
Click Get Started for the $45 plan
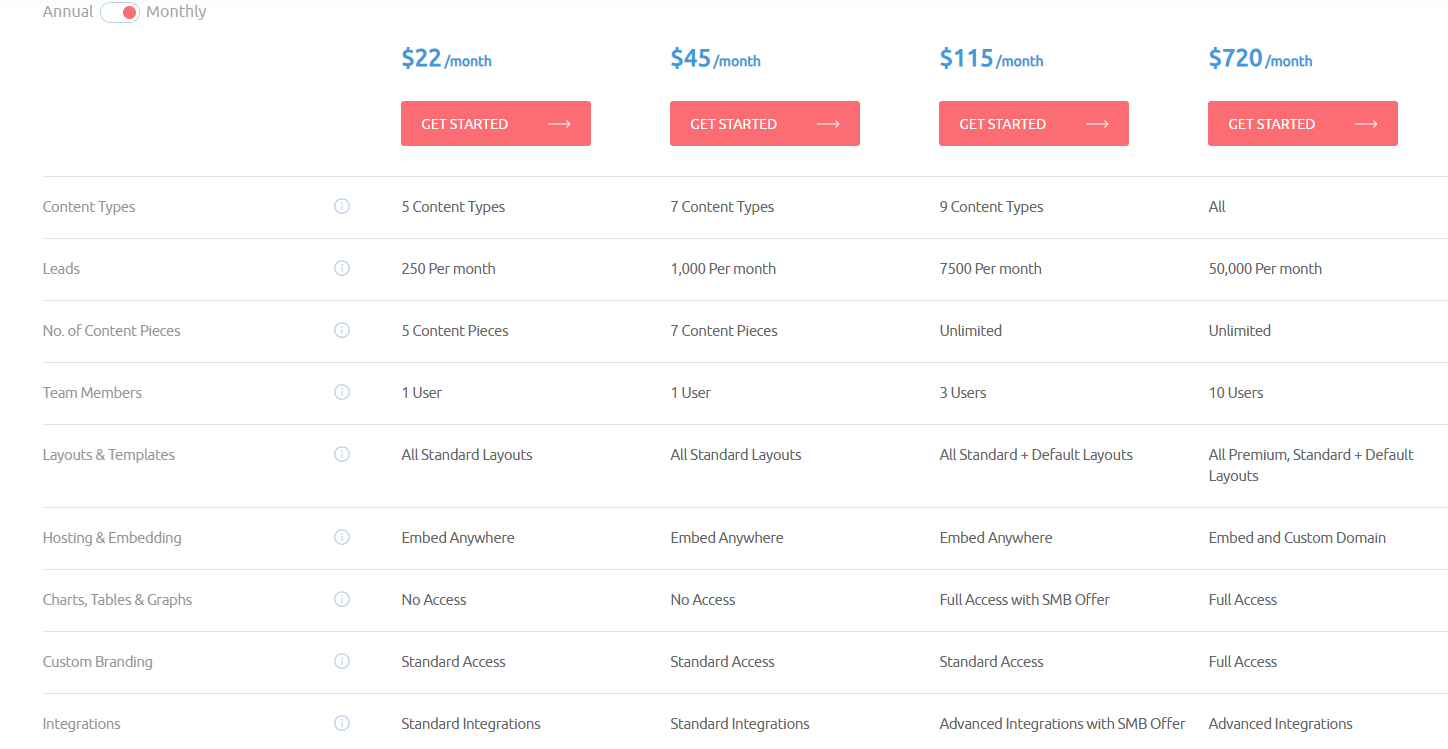click(x=765, y=124)
